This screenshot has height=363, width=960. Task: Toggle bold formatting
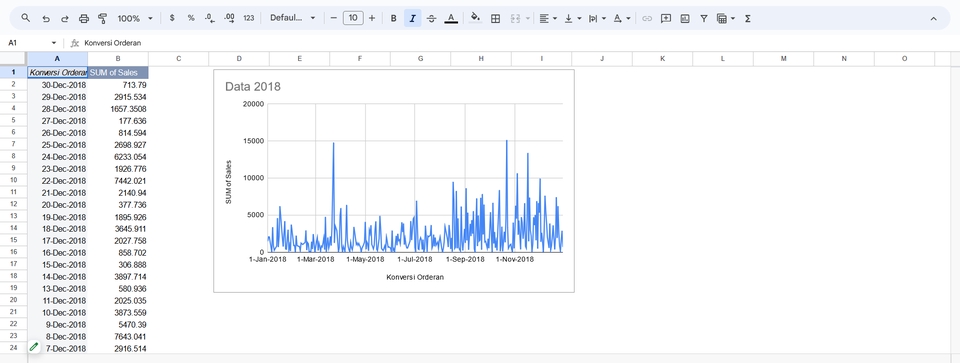(x=394, y=18)
